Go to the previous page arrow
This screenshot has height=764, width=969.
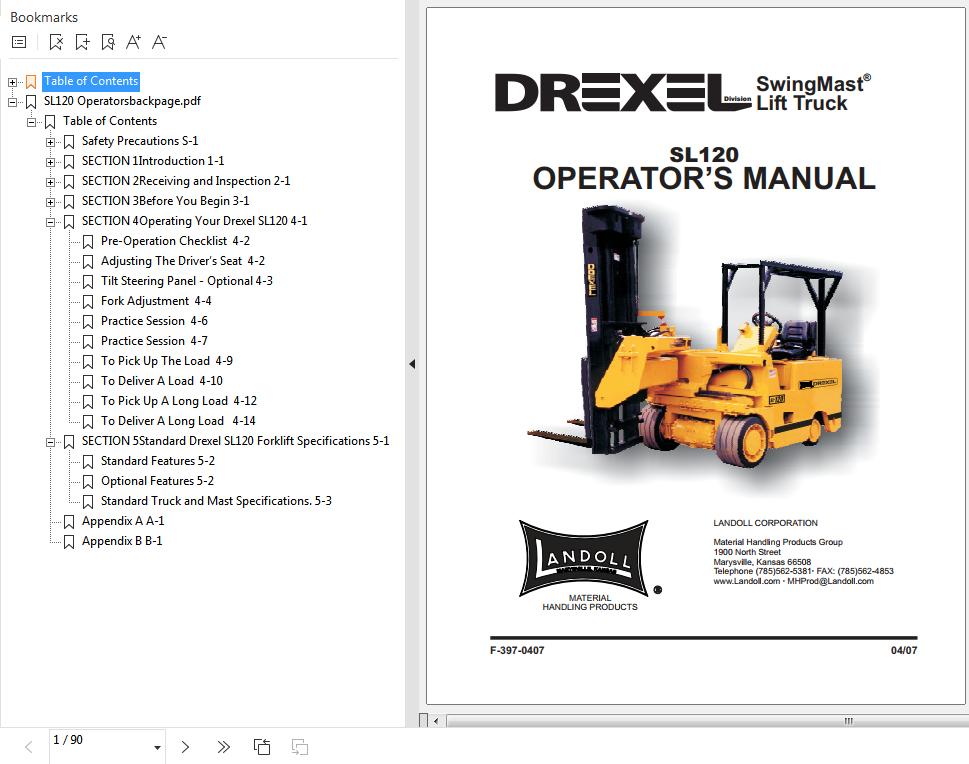click(x=28, y=747)
